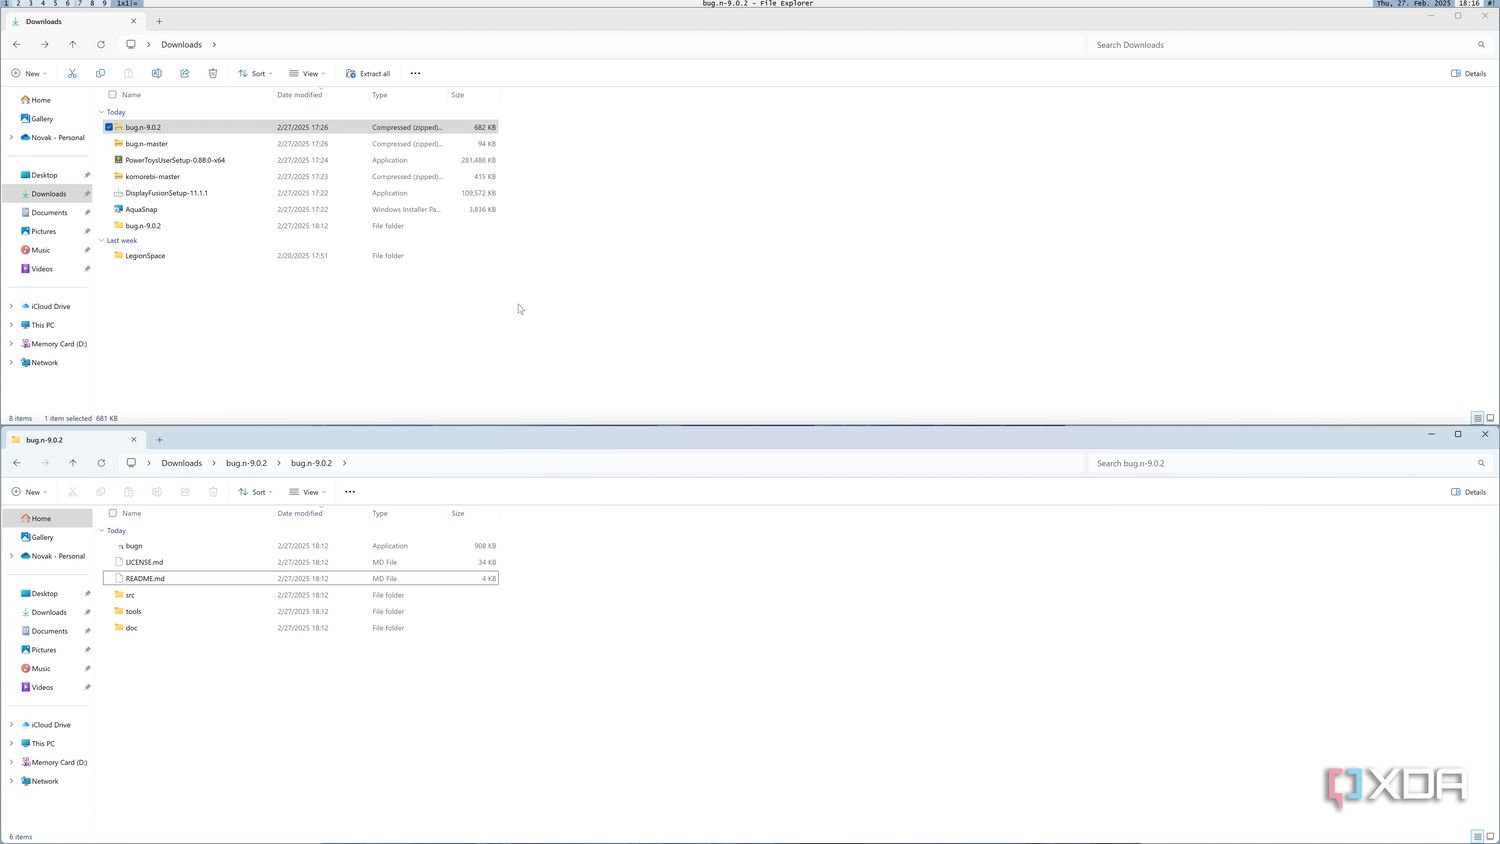
Task: Click search magnifier in Downloads window
Action: click(1481, 45)
